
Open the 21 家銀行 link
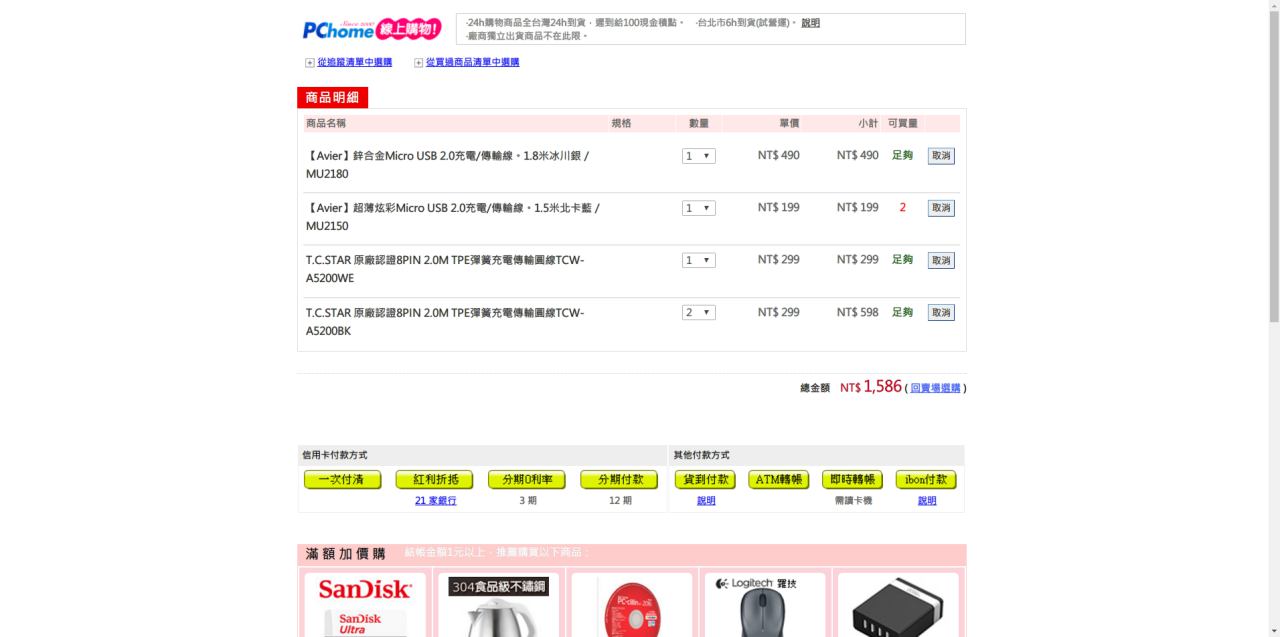(435, 501)
